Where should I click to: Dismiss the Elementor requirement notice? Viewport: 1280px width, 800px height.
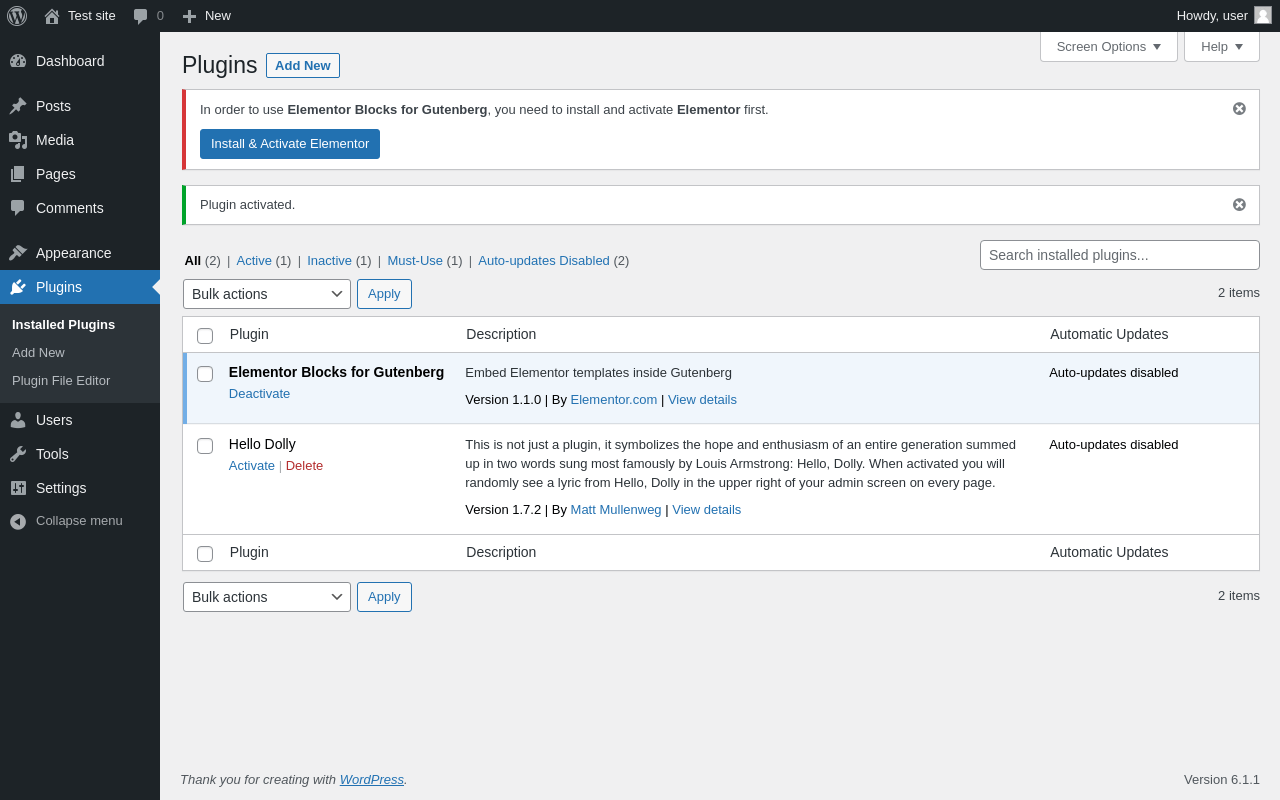(1239, 109)
